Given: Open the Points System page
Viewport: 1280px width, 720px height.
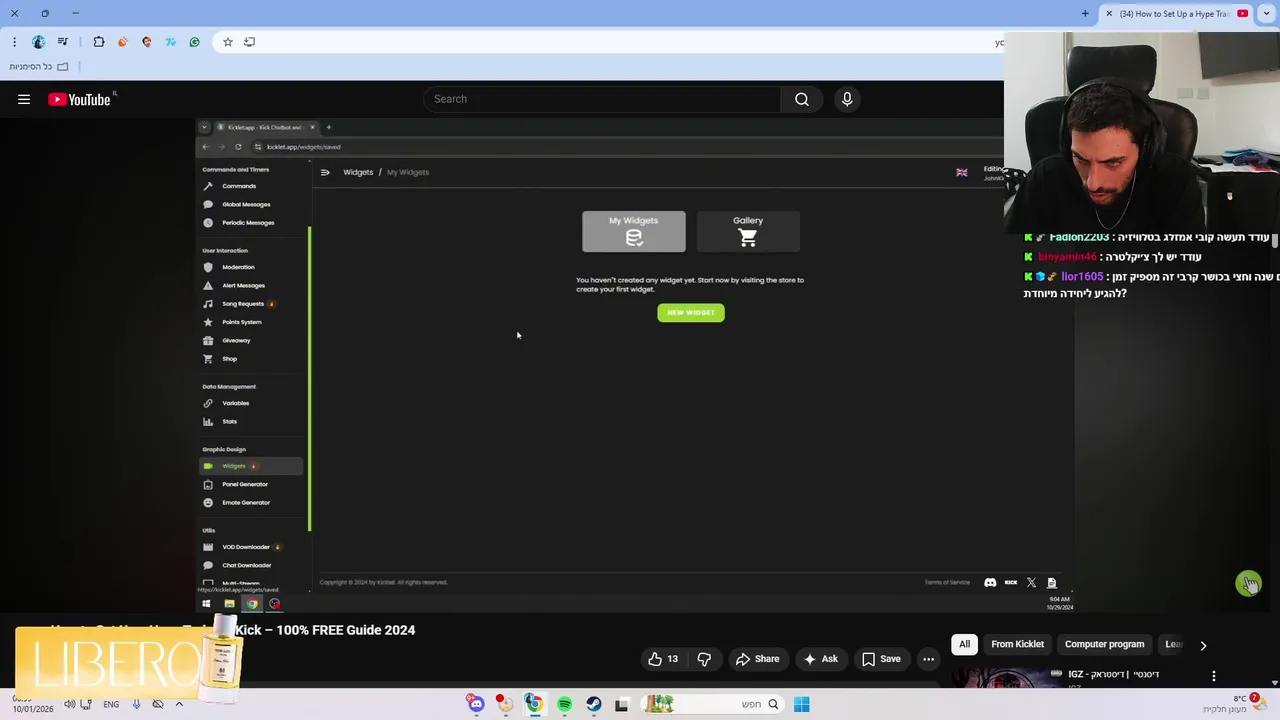Looking at the screenshot, I should (252, 322).
